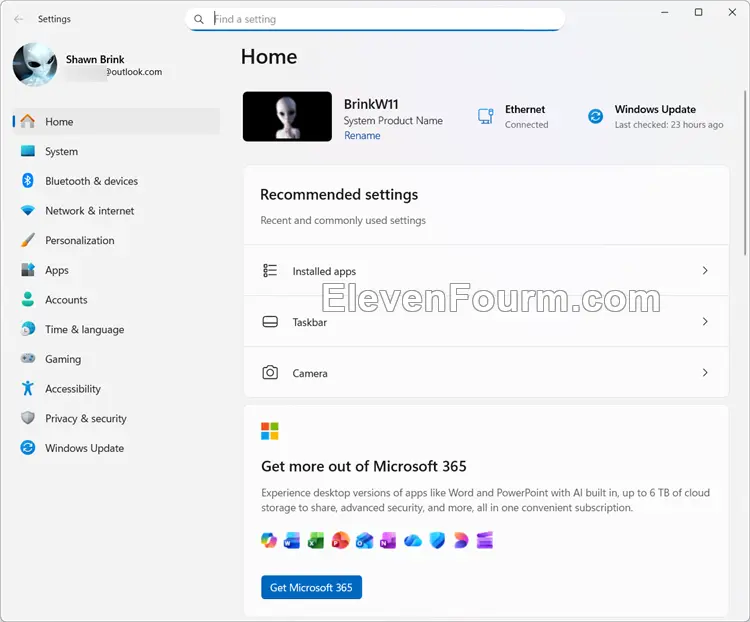Click the Clipchamp icon in Microsoft 365 card

461,541
